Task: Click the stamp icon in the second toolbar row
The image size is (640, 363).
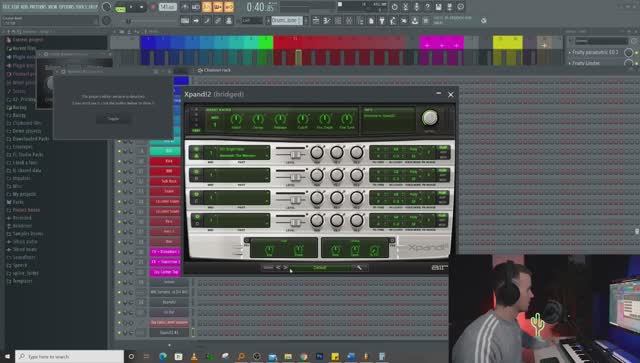Action: [x=229, y=20]
